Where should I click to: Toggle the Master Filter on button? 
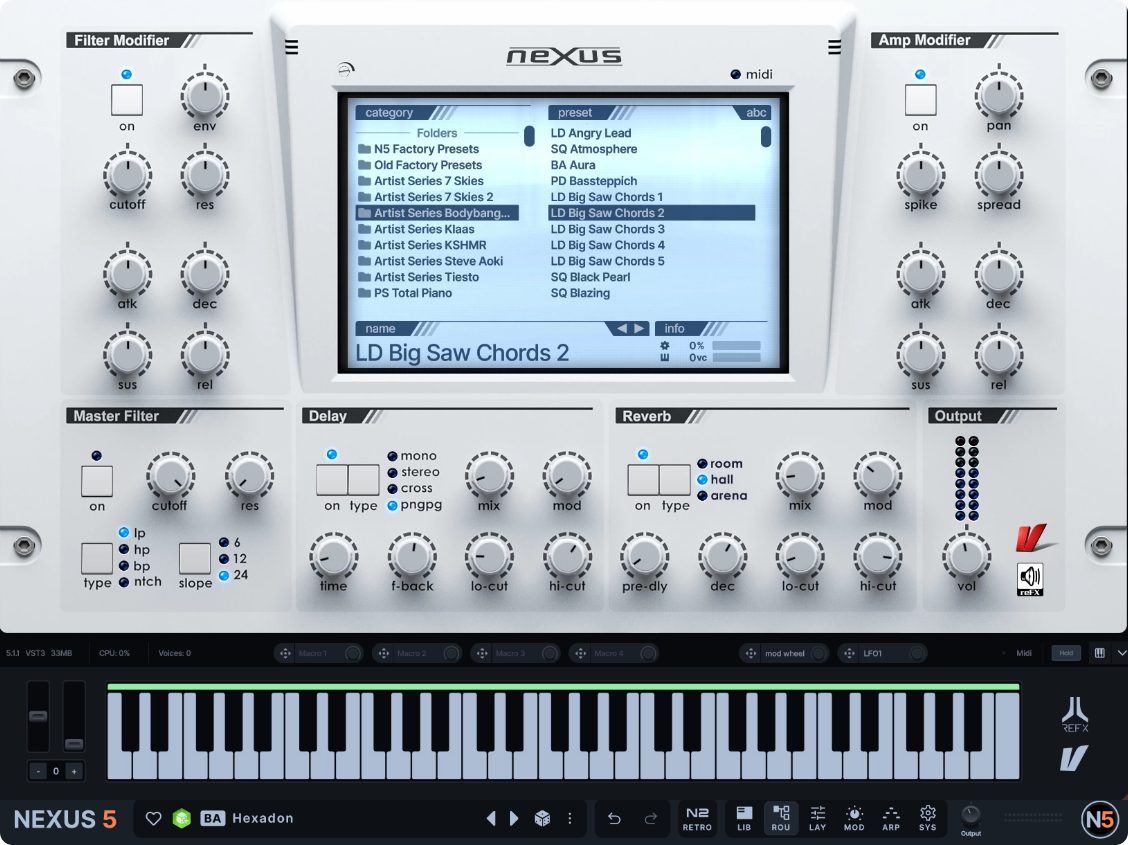tap(97, 481)
